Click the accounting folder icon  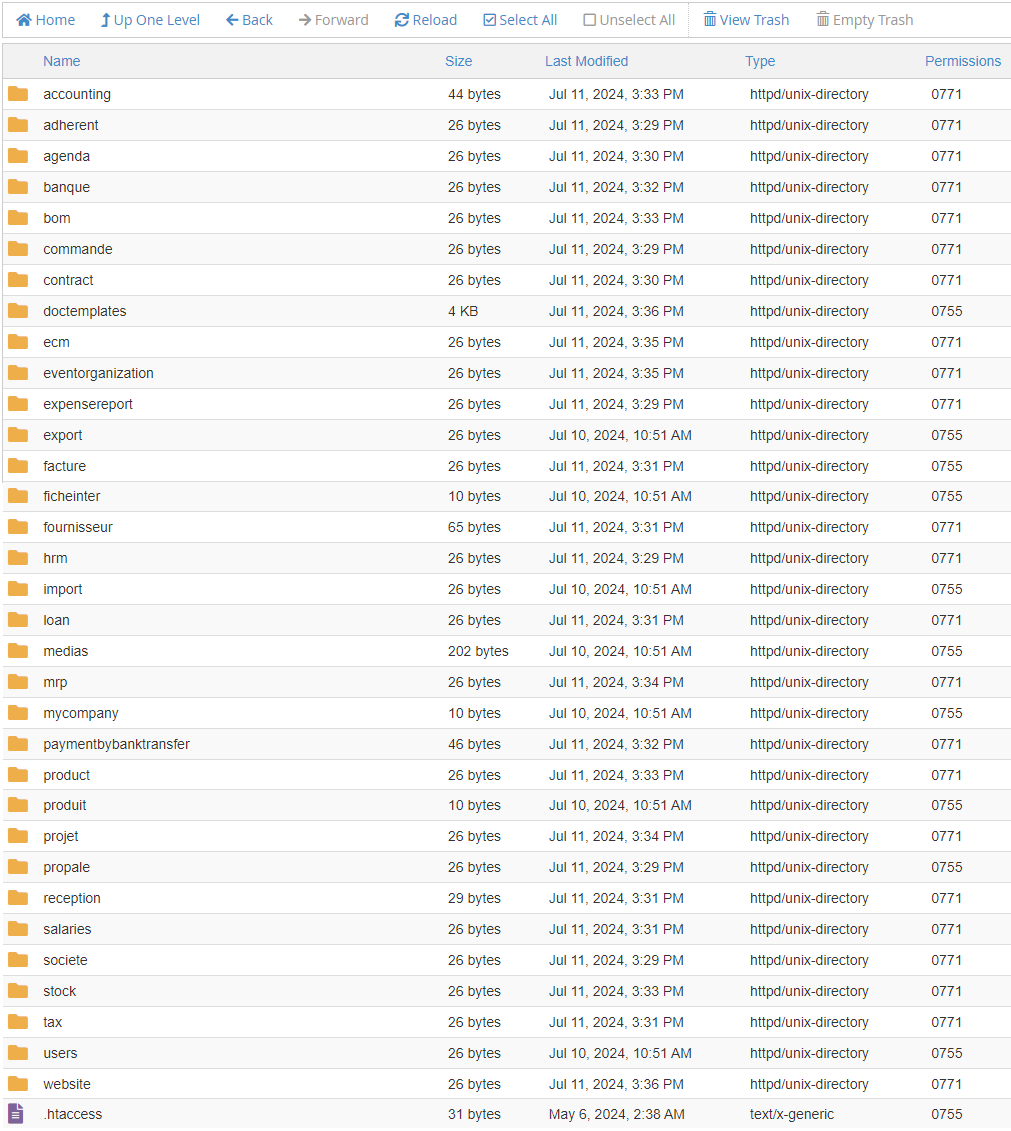(18, 94)
